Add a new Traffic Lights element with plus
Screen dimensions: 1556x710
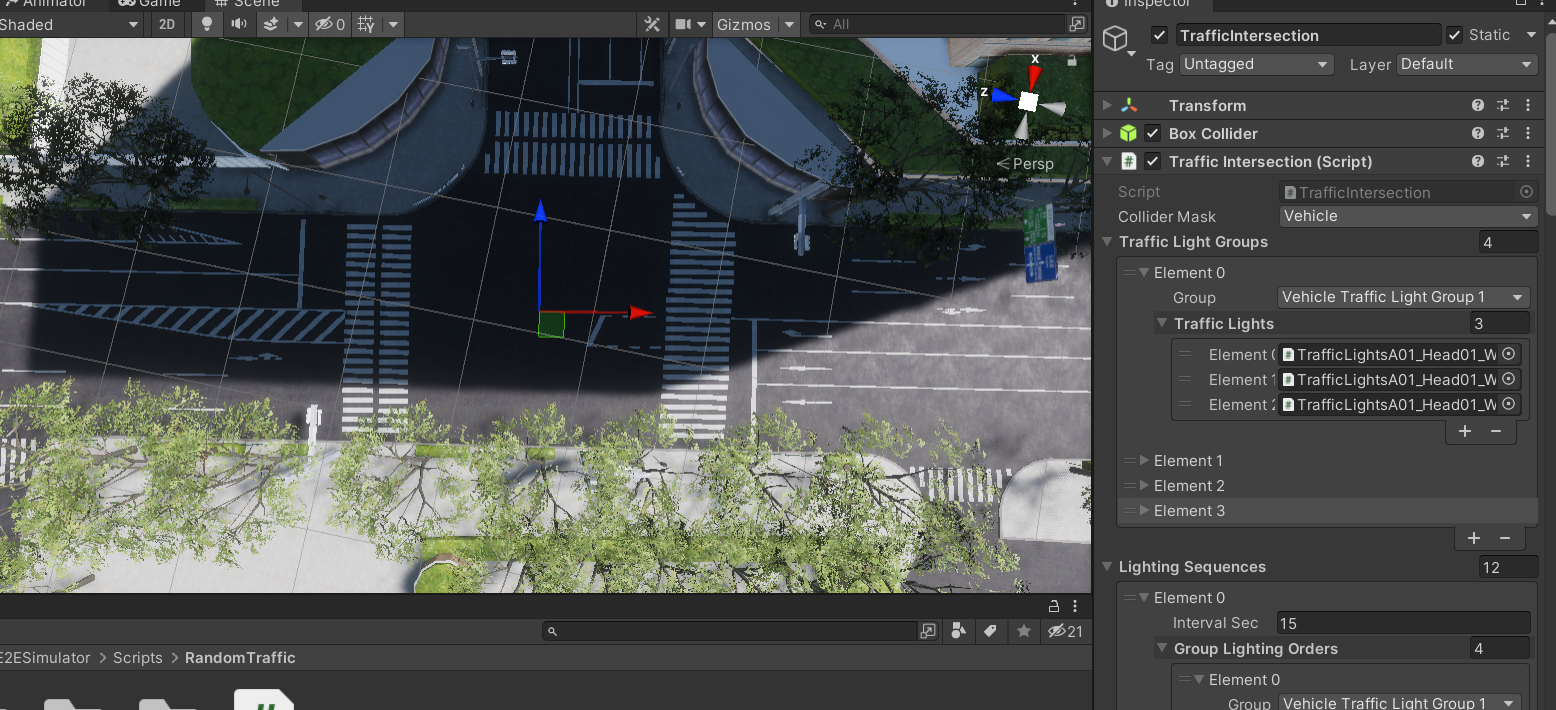click(1465, 431)
